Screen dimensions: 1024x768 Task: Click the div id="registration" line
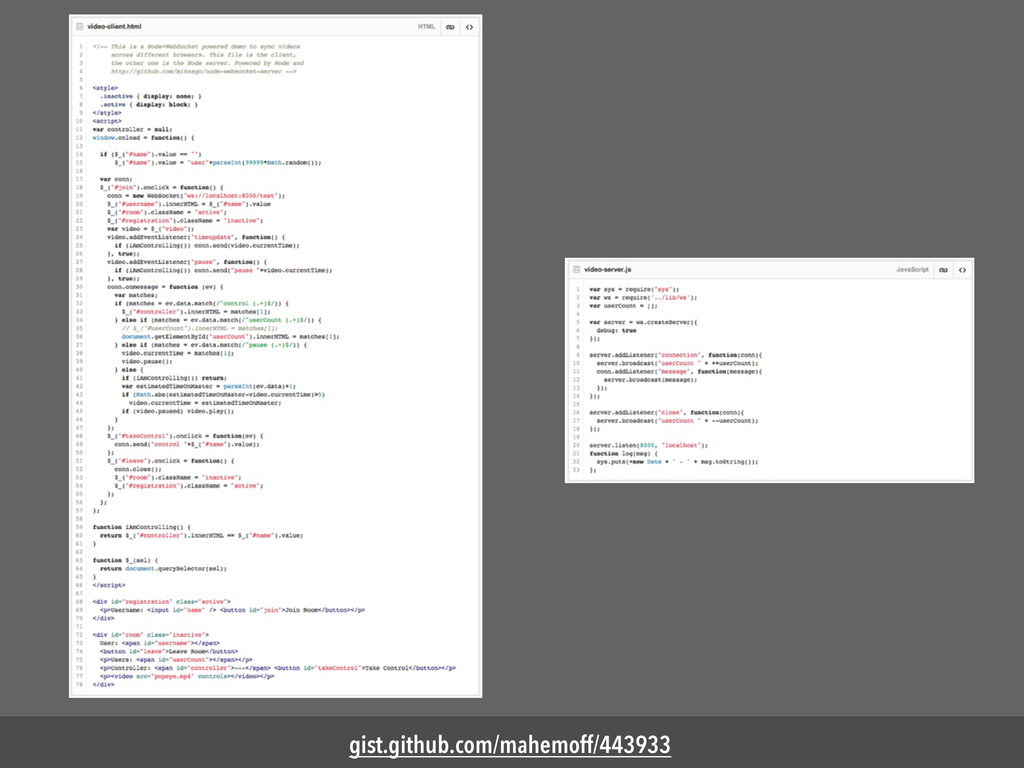[161, 601]
